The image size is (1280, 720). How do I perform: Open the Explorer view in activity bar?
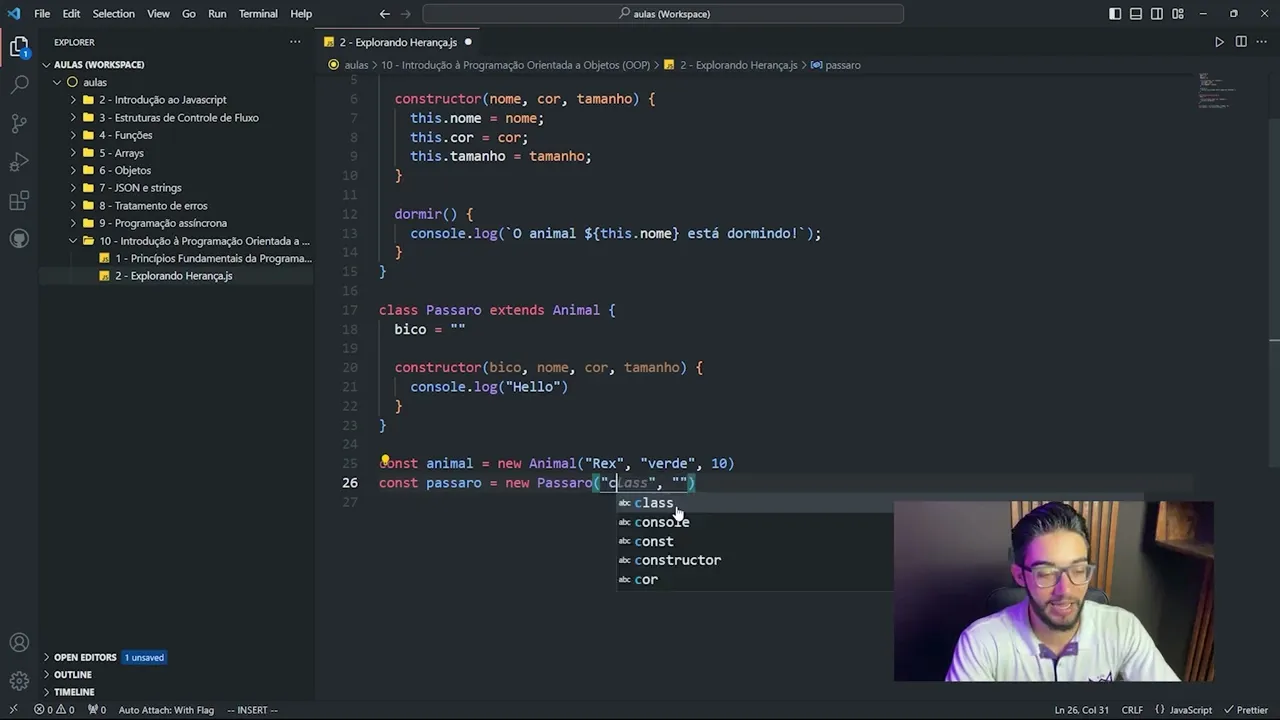19,46
